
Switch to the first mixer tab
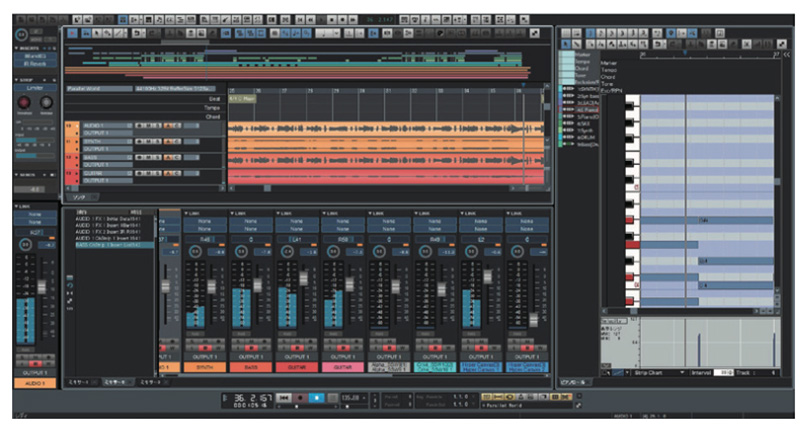click(82, 382)
